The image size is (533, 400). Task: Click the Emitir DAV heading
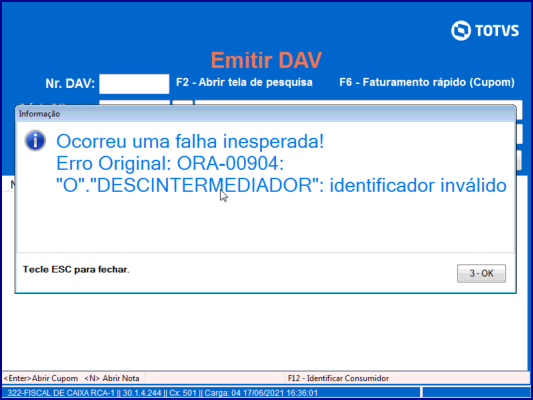pyautogui.click(x=266, y=60)
